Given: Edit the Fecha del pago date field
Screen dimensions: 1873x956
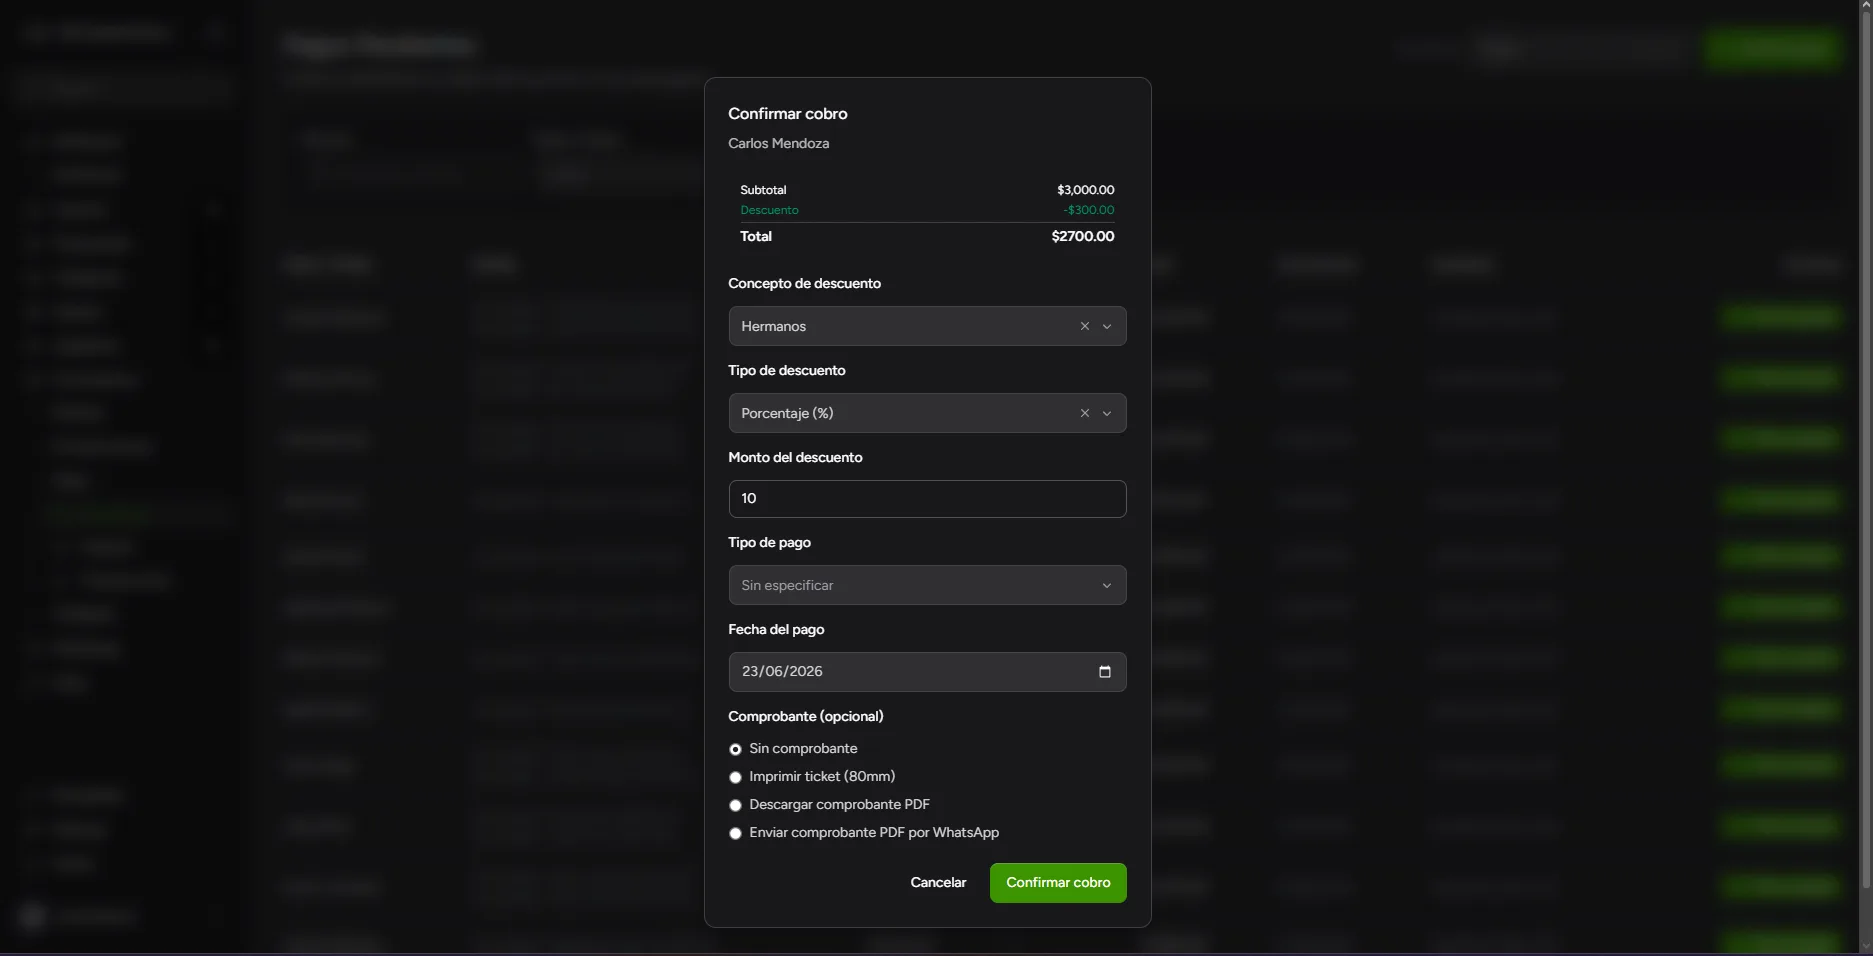Looking at the screenshot, I should (x=927, y=672).
